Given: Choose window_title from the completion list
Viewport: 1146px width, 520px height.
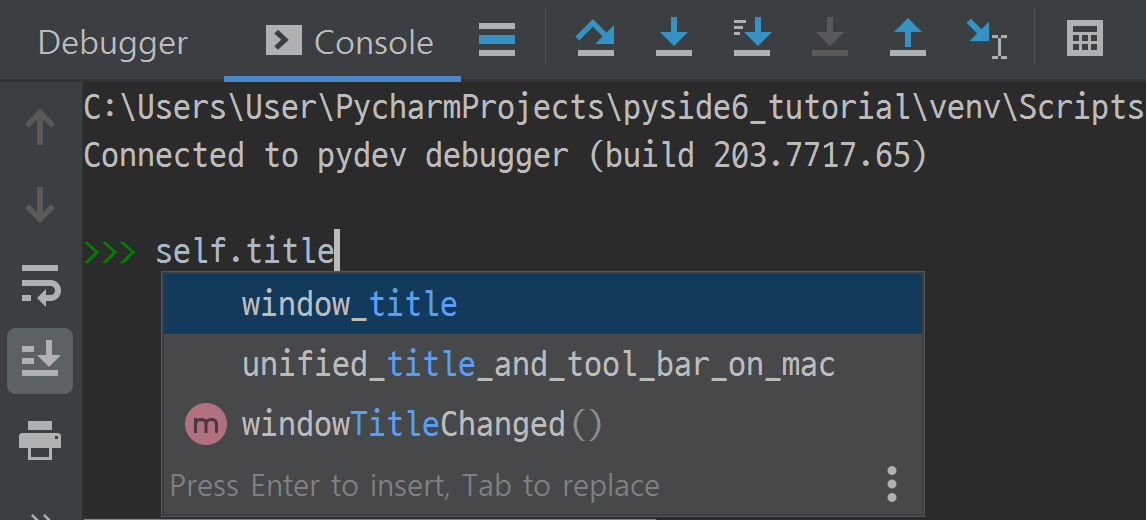Looking at the screenshot, I should (542, 304).
